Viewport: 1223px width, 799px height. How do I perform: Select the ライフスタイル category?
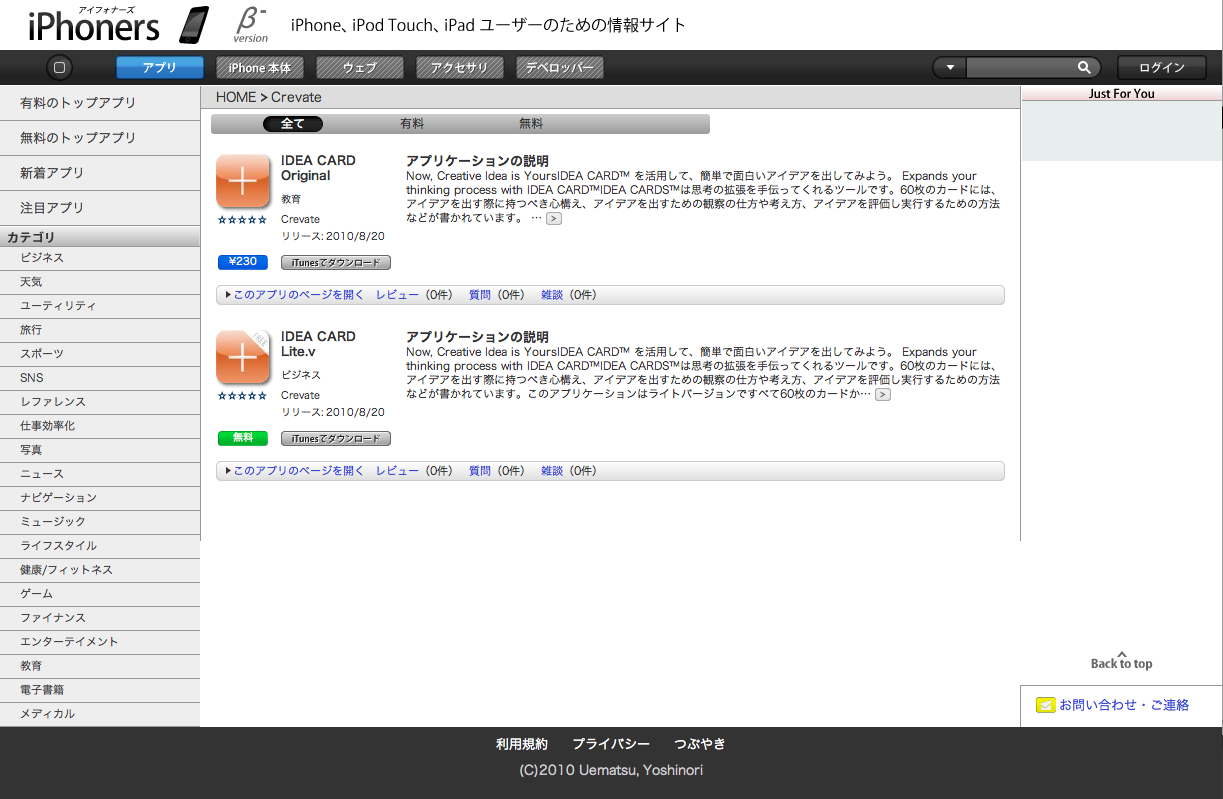tap(100, 546)
